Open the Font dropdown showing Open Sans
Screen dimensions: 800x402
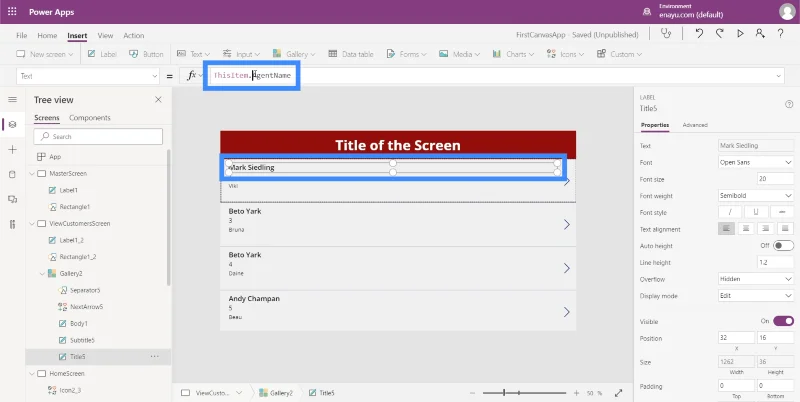755,162
